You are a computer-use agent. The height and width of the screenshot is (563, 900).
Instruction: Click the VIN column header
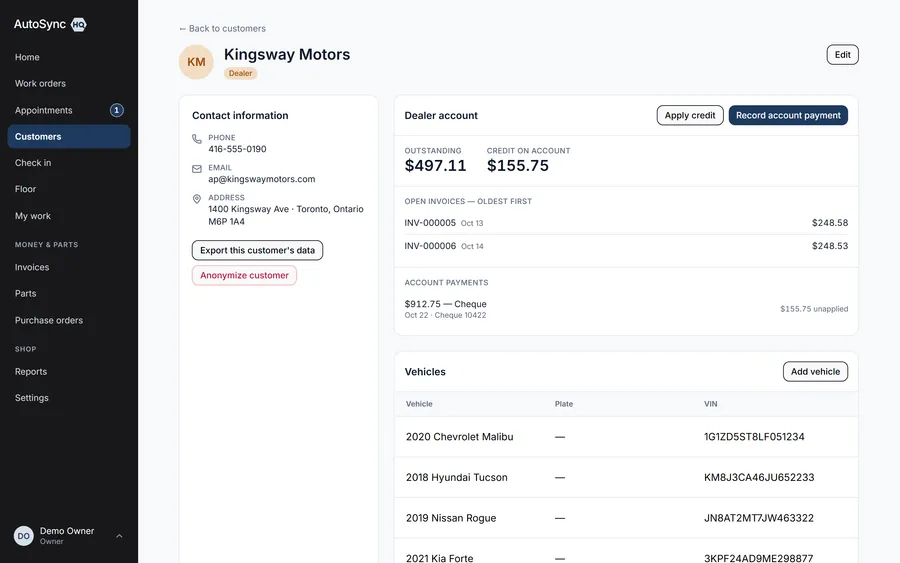(711, 404)
